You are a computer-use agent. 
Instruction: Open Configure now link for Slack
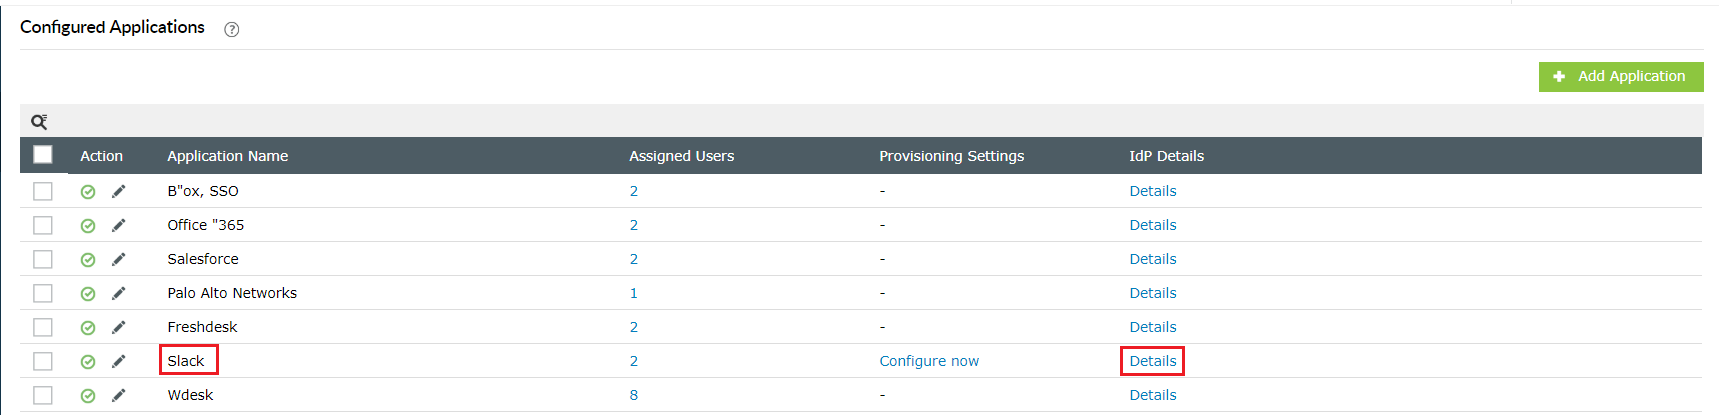click(x=929, y=361)
